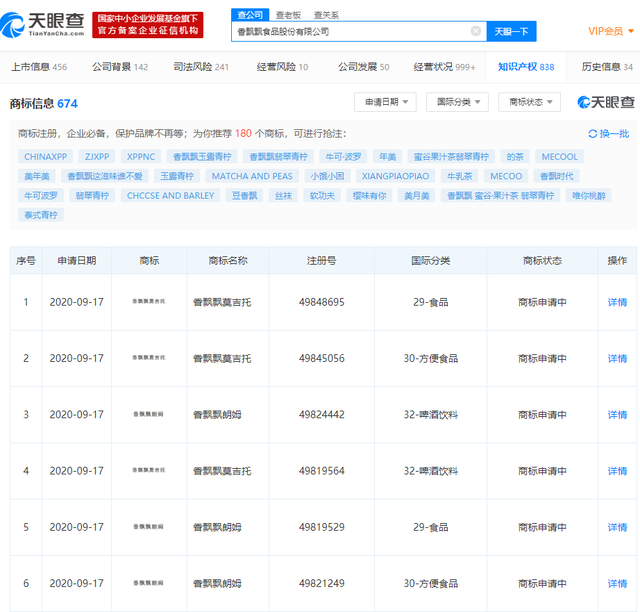640x612 pixels.
Task: Switch to the 查关系 search tab
Action: [x=326, y=15]
